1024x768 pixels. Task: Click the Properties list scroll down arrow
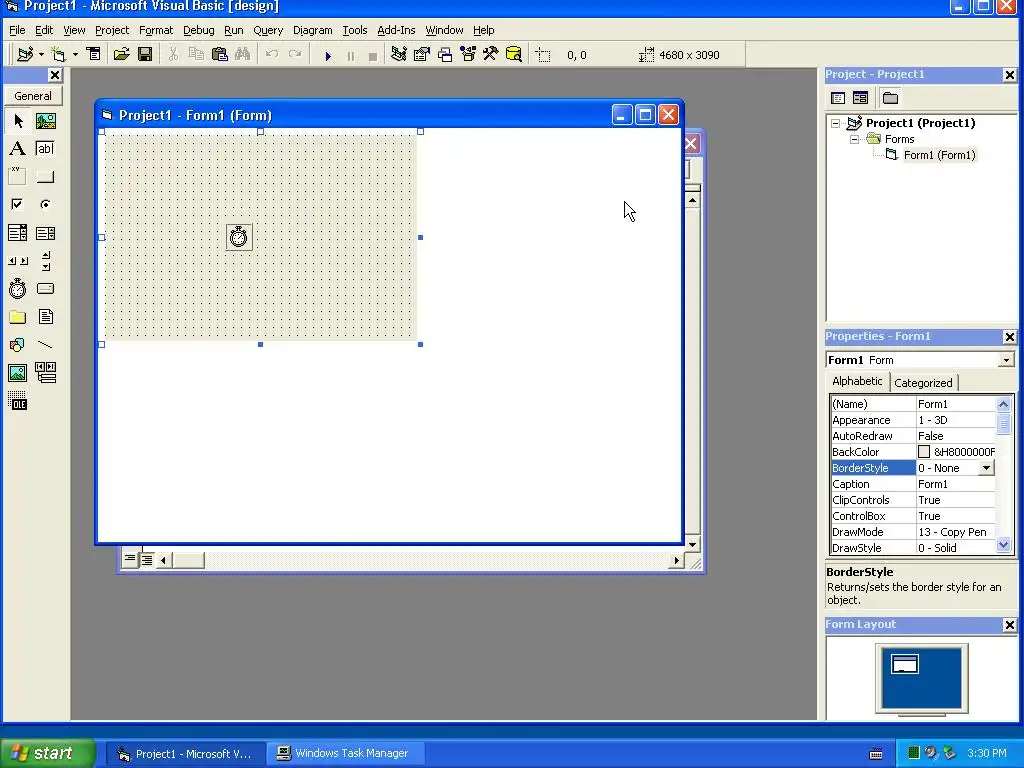point(1004,545)
